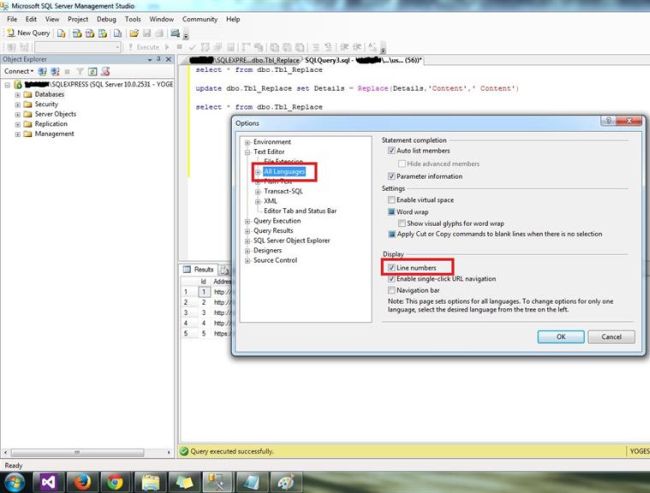This screenshot has width=650, height=493.
Task: Click the Disconnect icon in Object Explorer
Action: click(x=55, y=71)
